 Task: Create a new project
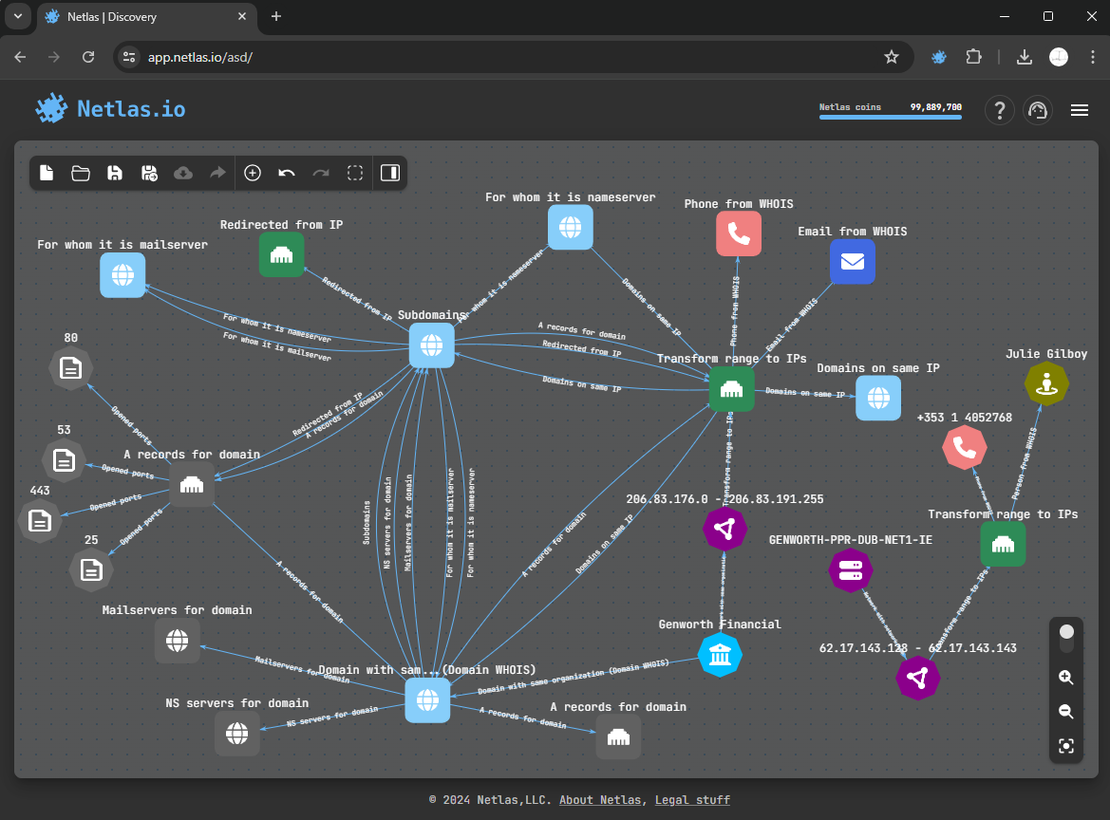click(x=46, y=173)
